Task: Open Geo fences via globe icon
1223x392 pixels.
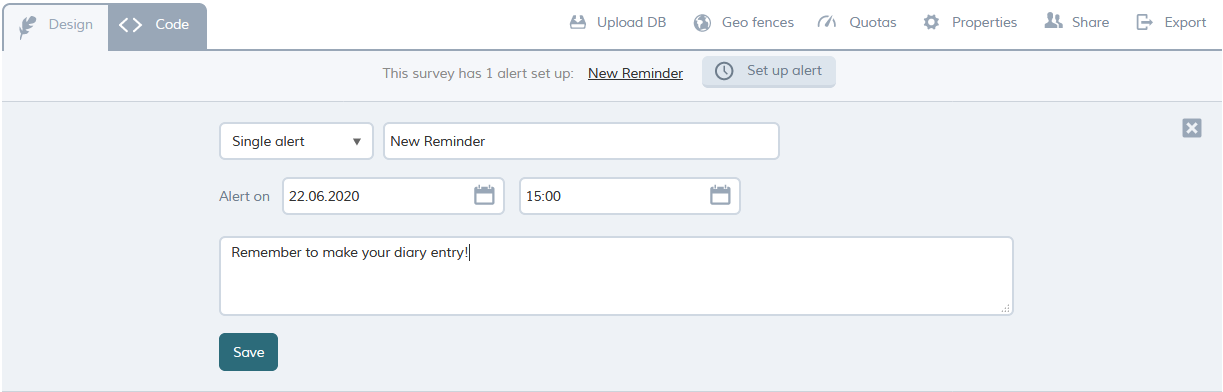Action: [703, 22]
